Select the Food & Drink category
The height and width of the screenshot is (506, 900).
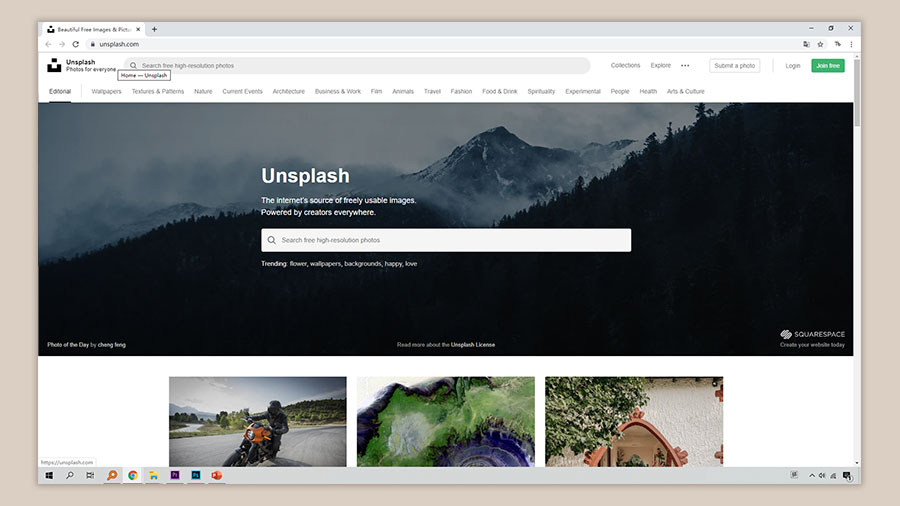[x=499, y=91]
